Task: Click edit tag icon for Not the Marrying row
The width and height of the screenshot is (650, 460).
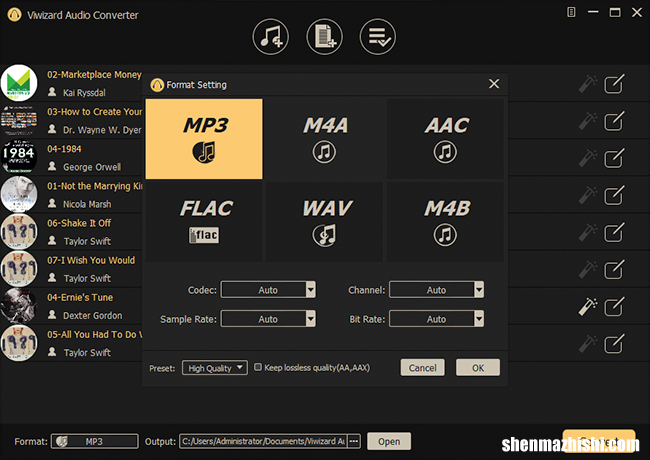Action: click(614, 195)
